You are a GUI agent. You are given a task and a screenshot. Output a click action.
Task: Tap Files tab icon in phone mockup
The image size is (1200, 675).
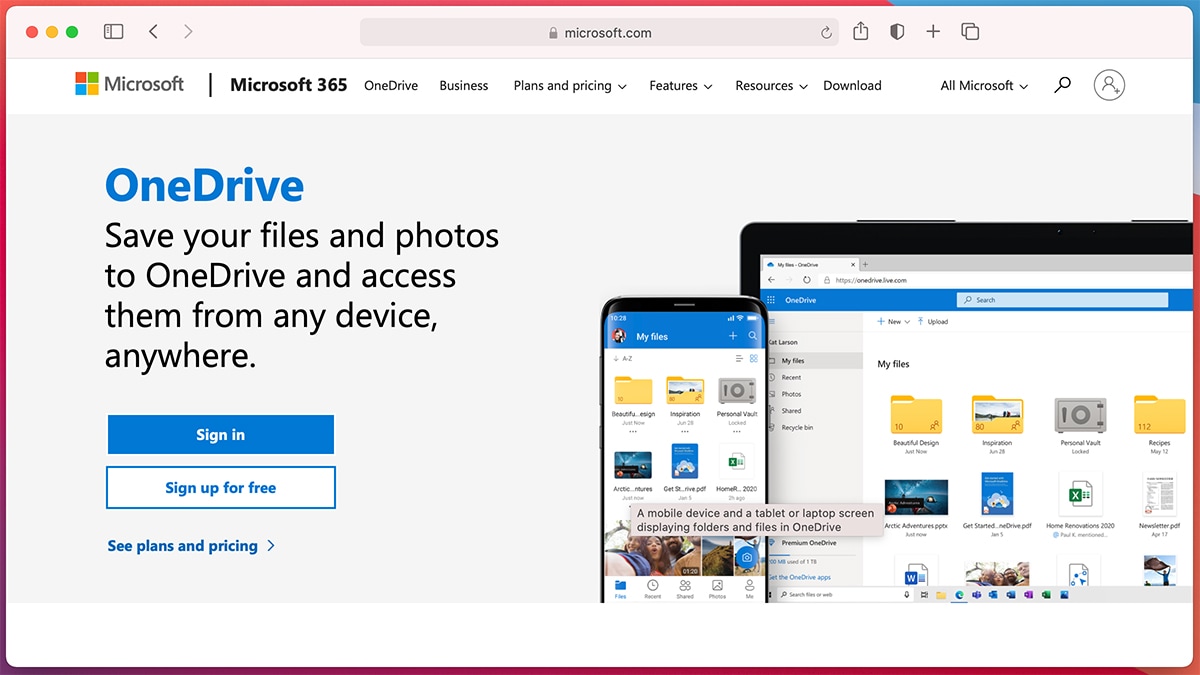click(620, 585)
